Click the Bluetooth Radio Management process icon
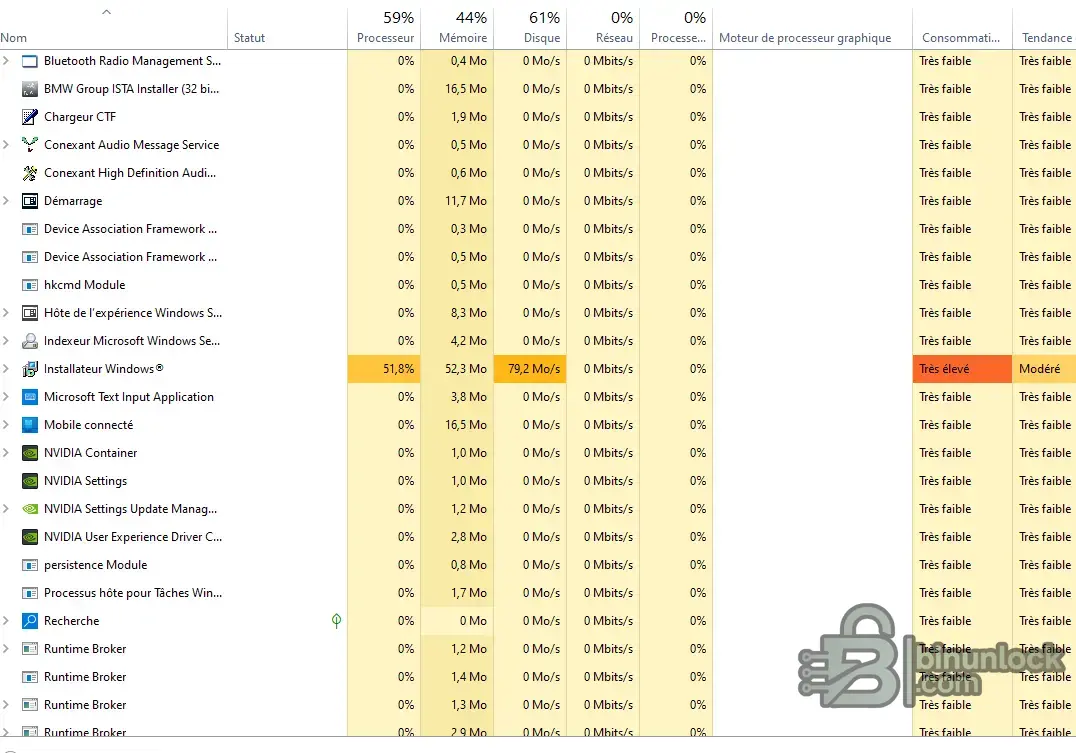 pos(30,61)
